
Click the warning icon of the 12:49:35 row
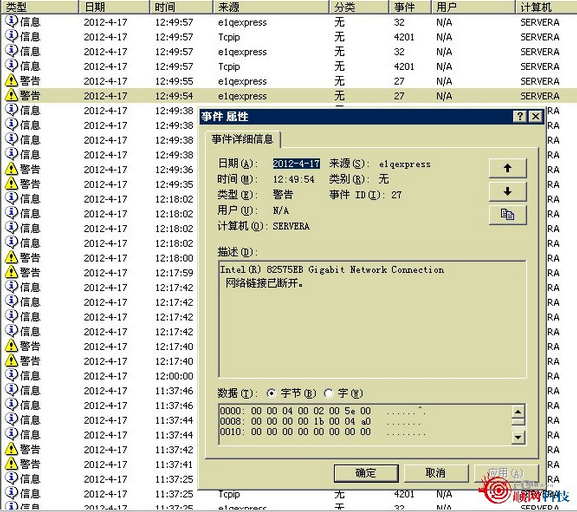click(x=11, y=184)
